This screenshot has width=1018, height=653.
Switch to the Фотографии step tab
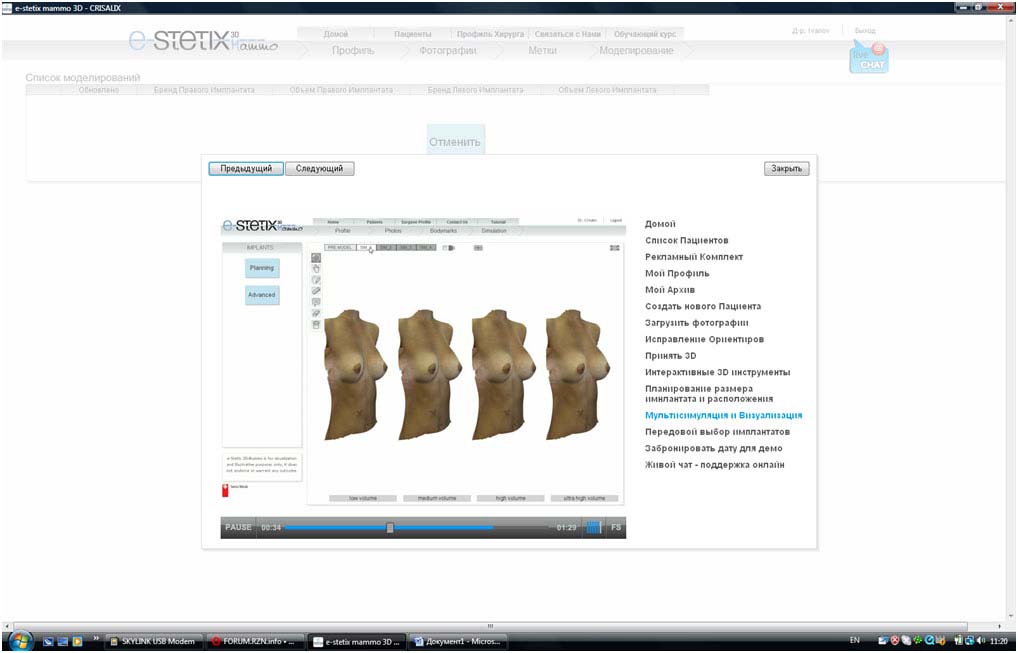[447, 51]
